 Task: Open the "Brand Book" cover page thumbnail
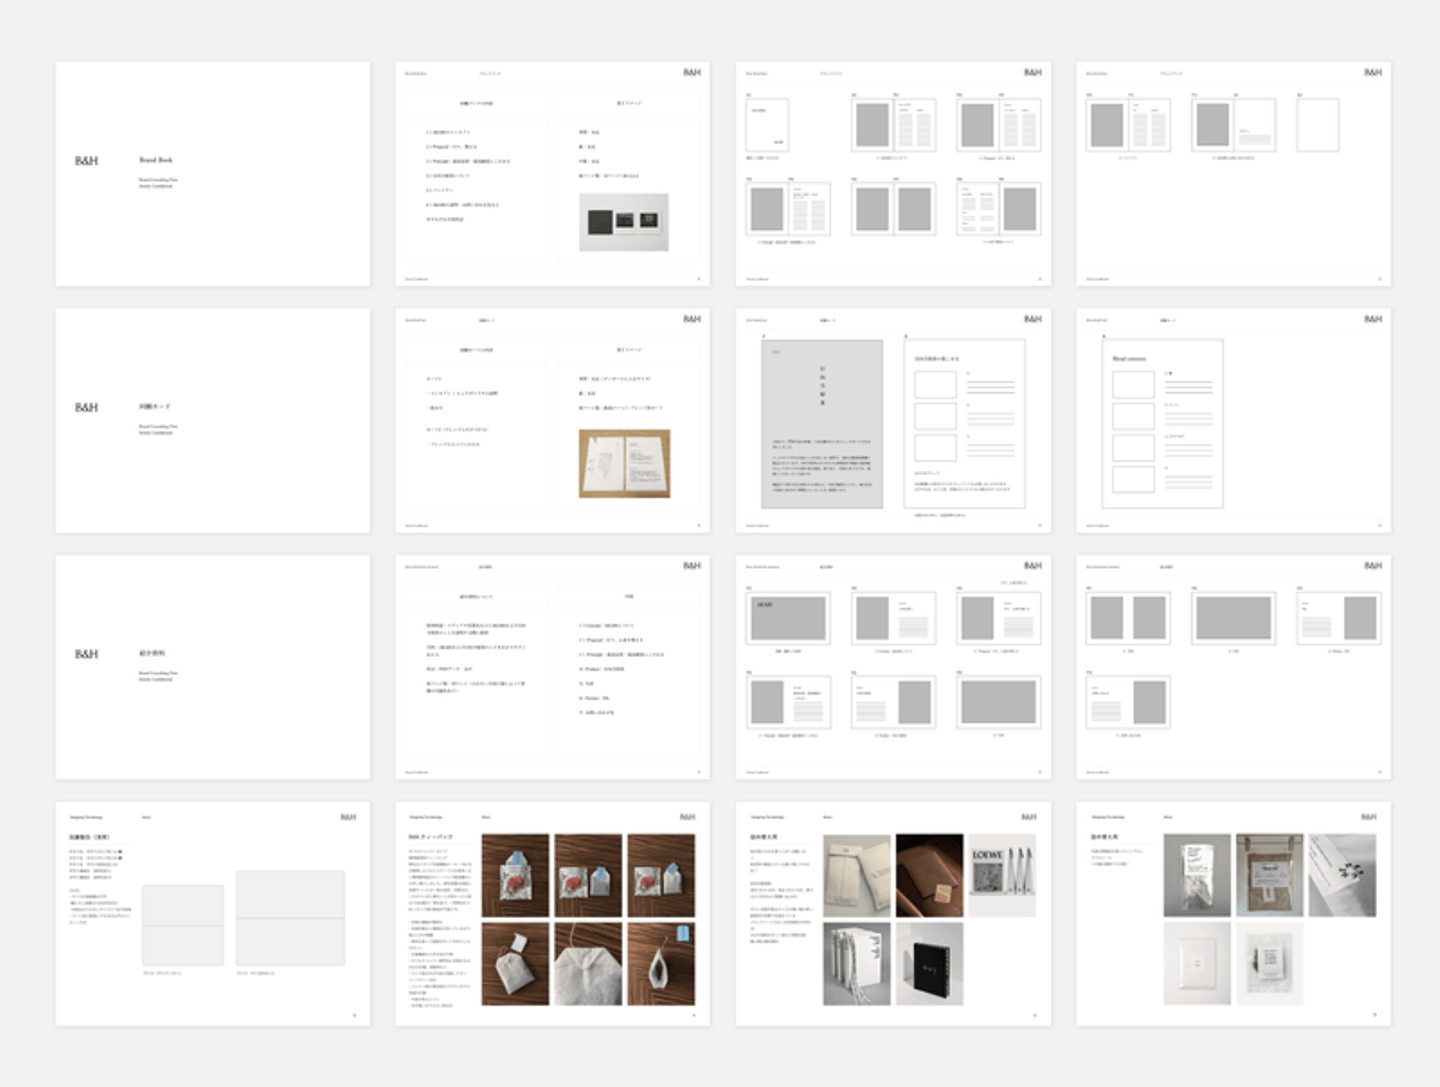tap(212, 174)
